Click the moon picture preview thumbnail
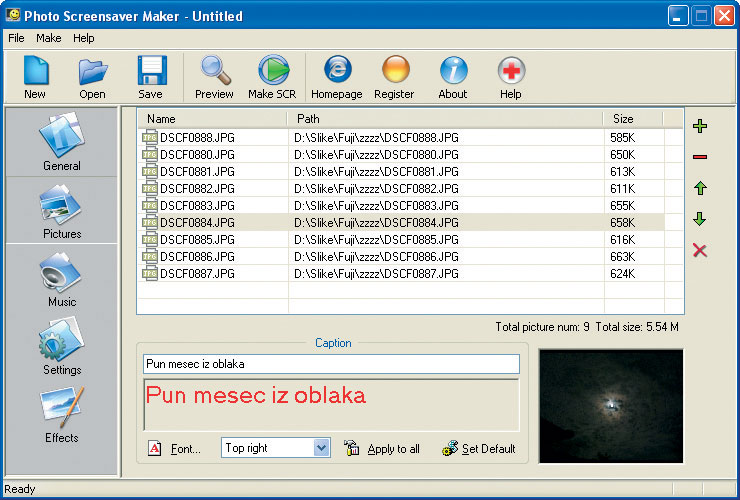 (611, 407)
